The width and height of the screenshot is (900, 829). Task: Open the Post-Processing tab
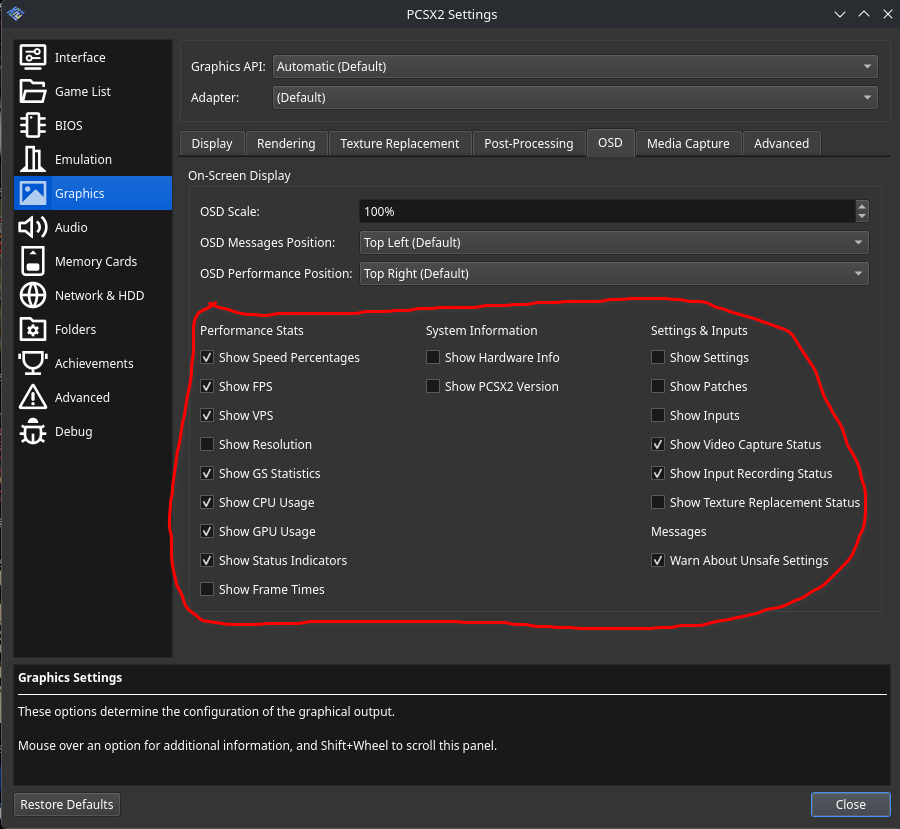coord(529,144)
